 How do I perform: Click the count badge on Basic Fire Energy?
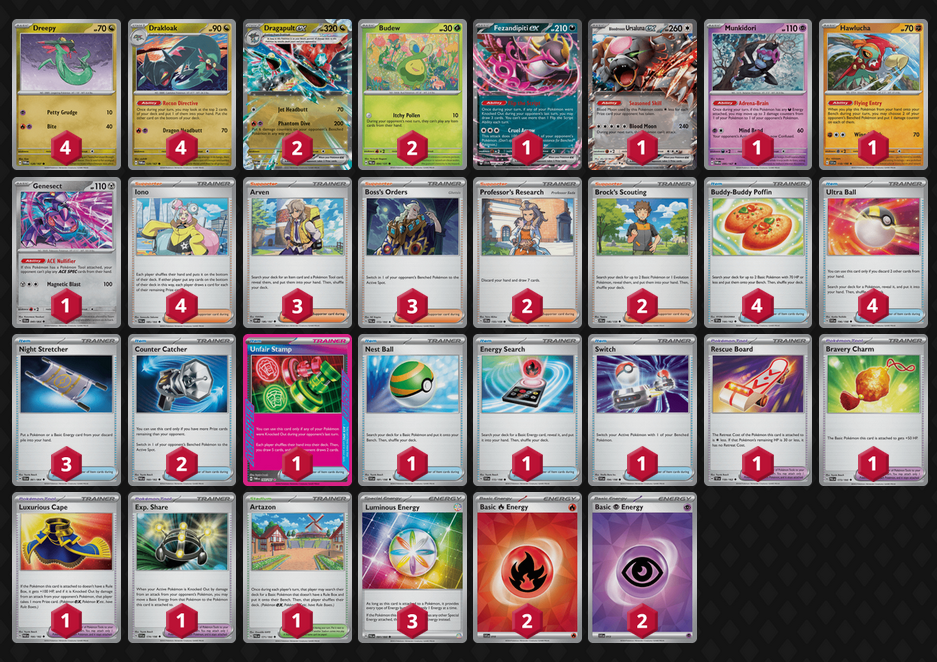coord(526,621)
